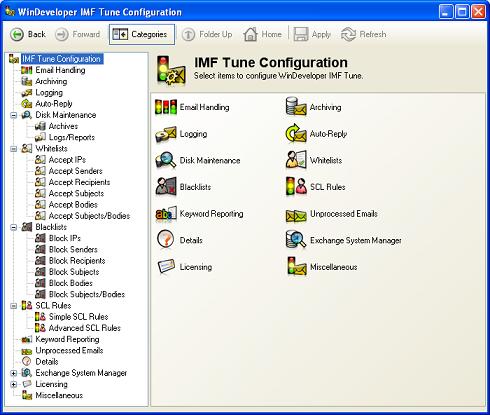Open SCL Rules icon in main pane
This screenshot has height=415, width=490.
[x=296, y=186]
